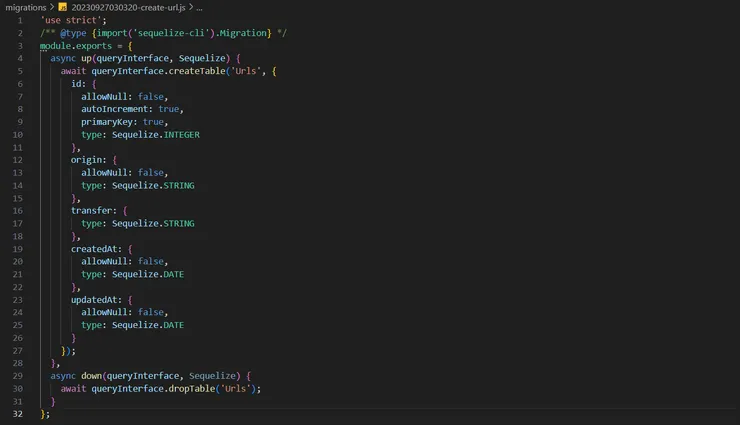Click the transfer property key
Viewport: 740px width, 425px height.
click(x=92, y=211)
